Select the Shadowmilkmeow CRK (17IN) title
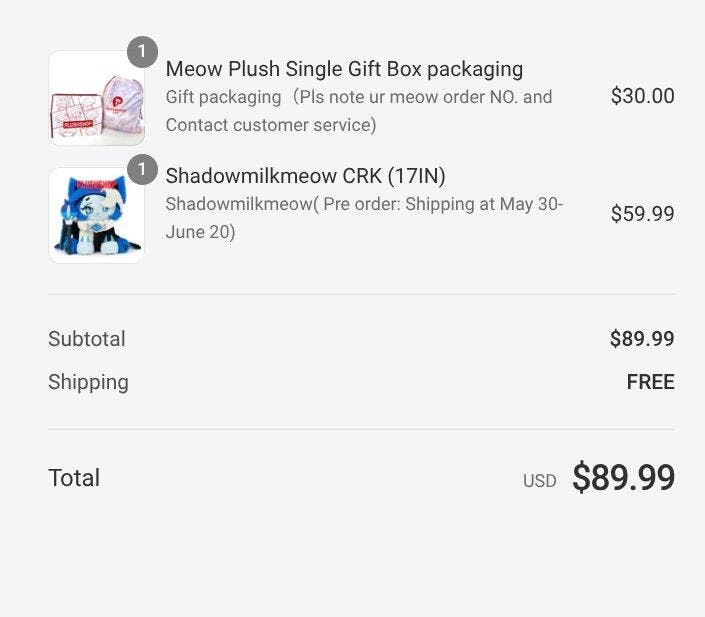 coord(305,176)
